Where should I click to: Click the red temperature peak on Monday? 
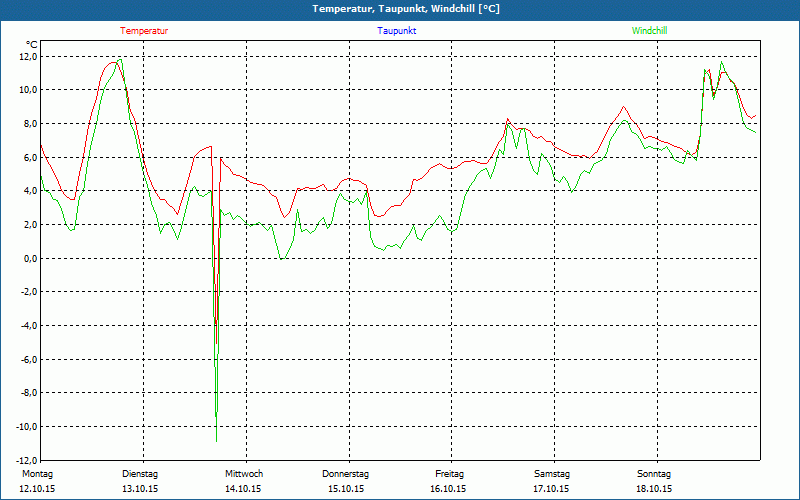coord(113,62)
